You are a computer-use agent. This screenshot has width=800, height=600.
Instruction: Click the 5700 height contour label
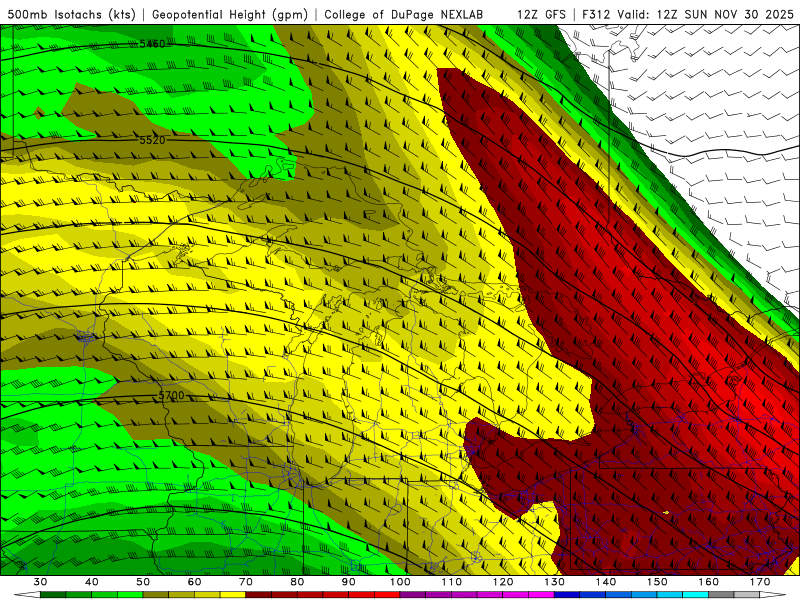click(x=171, y=395)
